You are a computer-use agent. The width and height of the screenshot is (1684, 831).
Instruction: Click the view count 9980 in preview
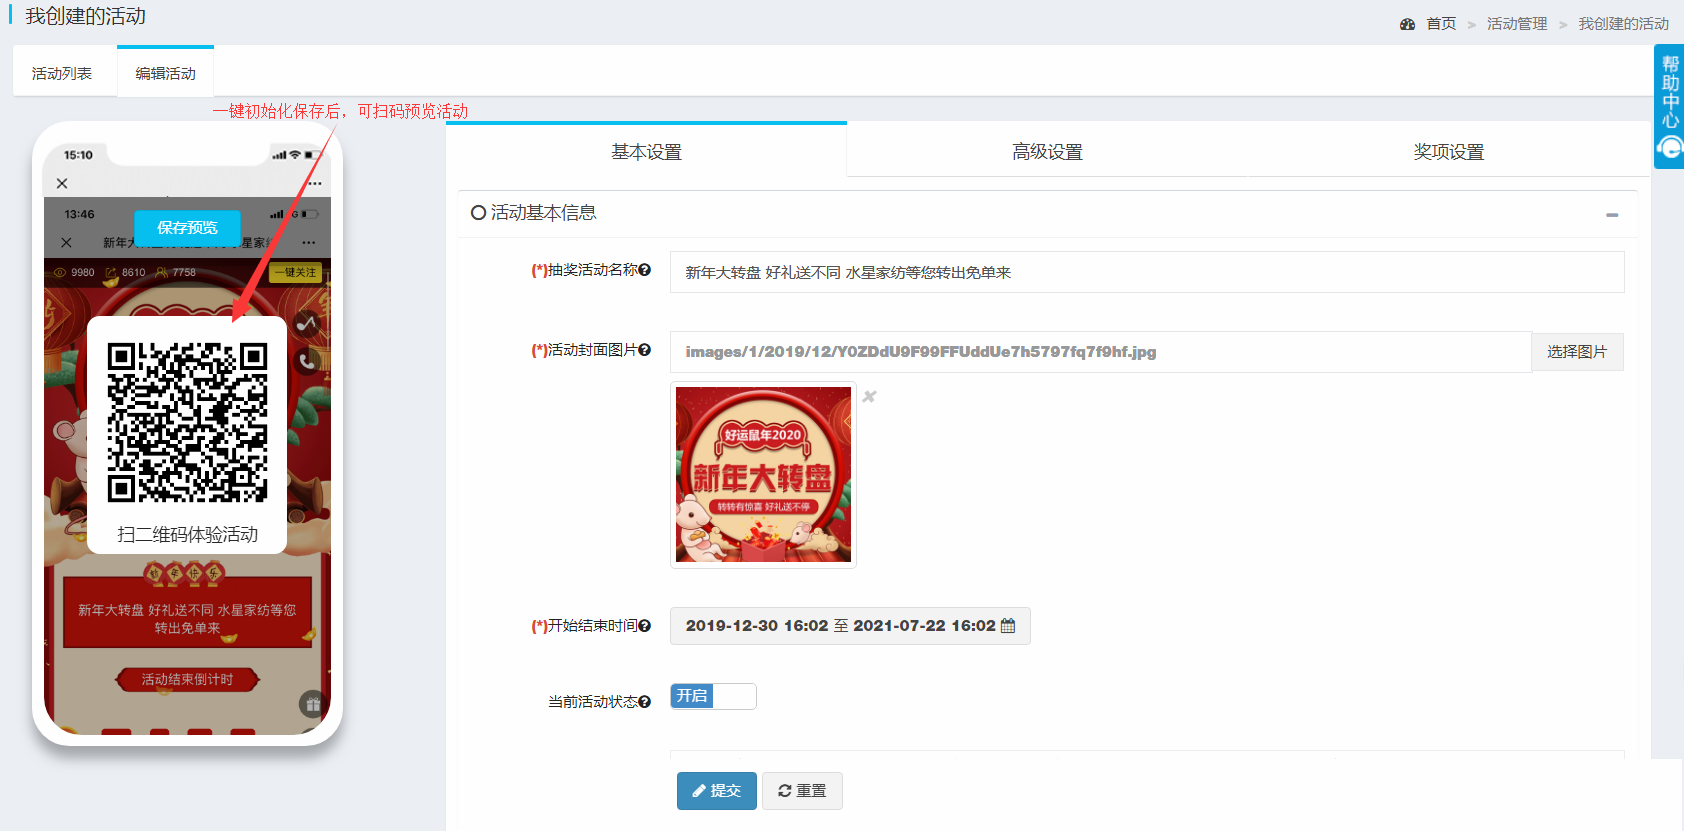pyautogui.click(x=74, y=272)
